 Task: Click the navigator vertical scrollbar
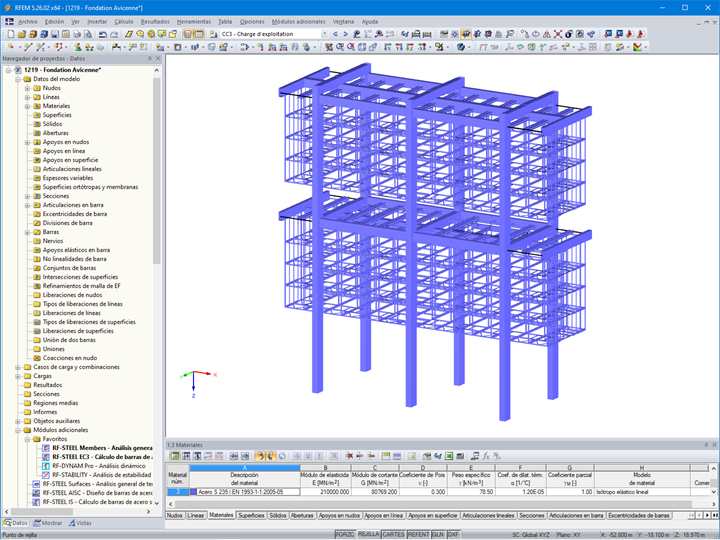157,170
